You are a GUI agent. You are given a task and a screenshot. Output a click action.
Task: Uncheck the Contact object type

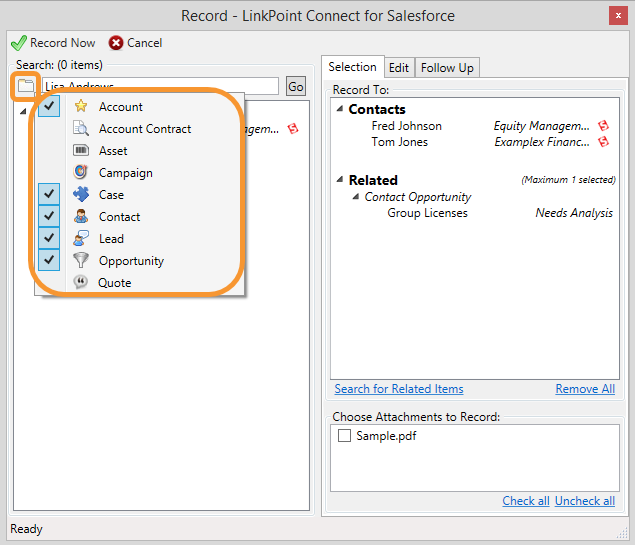coord(49,216)
